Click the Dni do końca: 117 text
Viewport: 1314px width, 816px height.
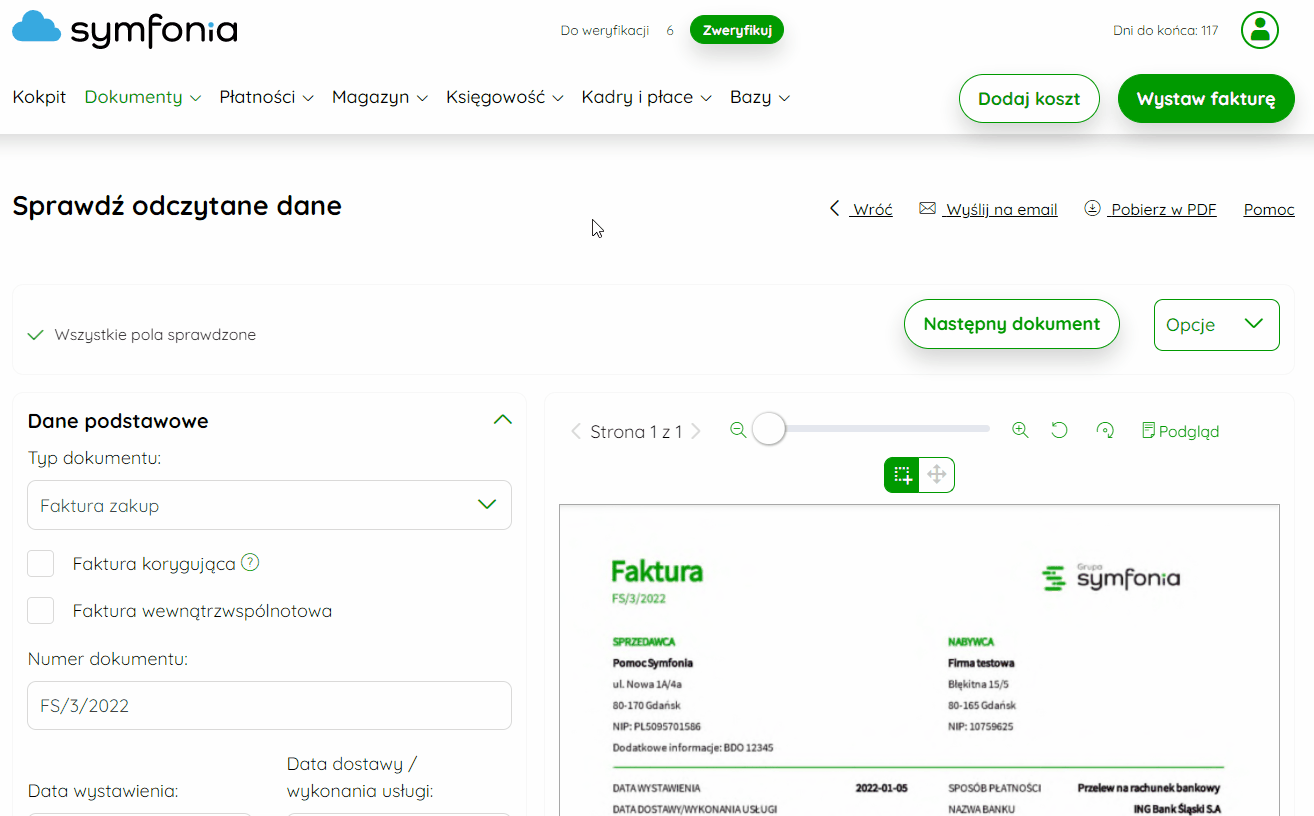tap(1165, 30)
